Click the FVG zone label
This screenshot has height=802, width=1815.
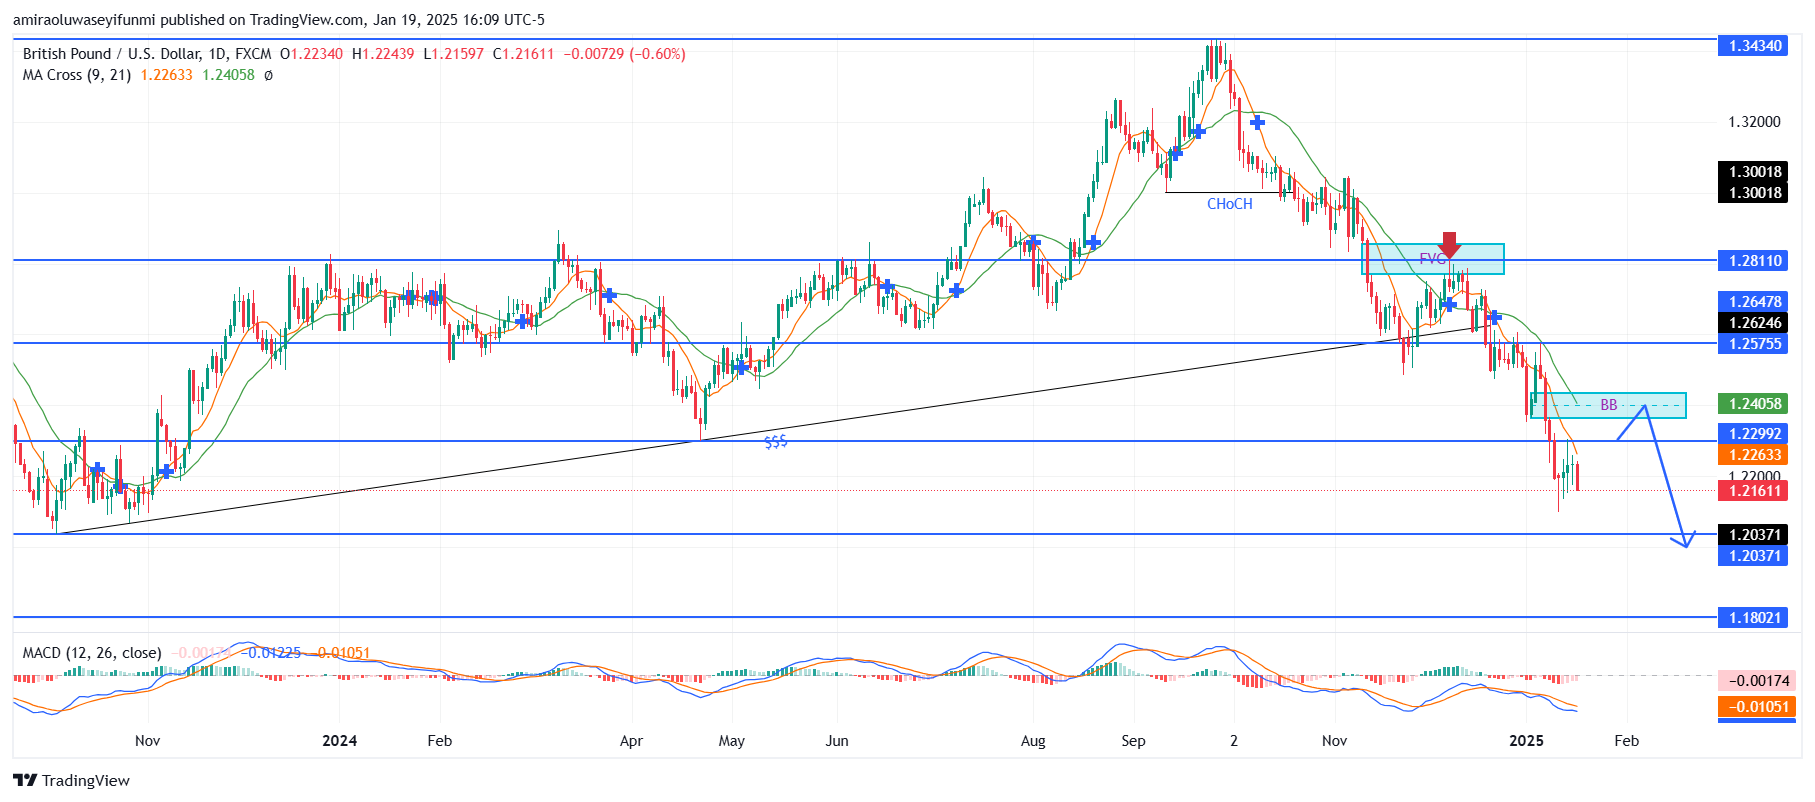(1432, 259)
